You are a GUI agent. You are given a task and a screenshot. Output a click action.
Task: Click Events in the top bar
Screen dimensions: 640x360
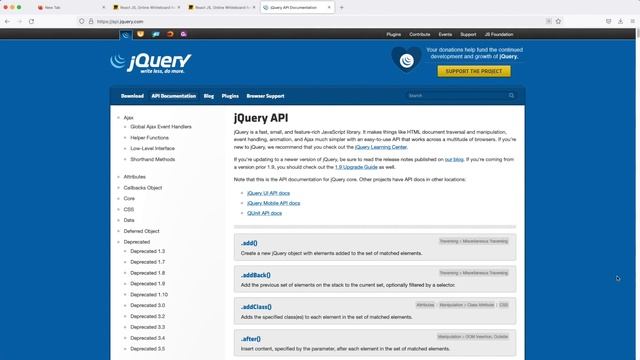445,34
